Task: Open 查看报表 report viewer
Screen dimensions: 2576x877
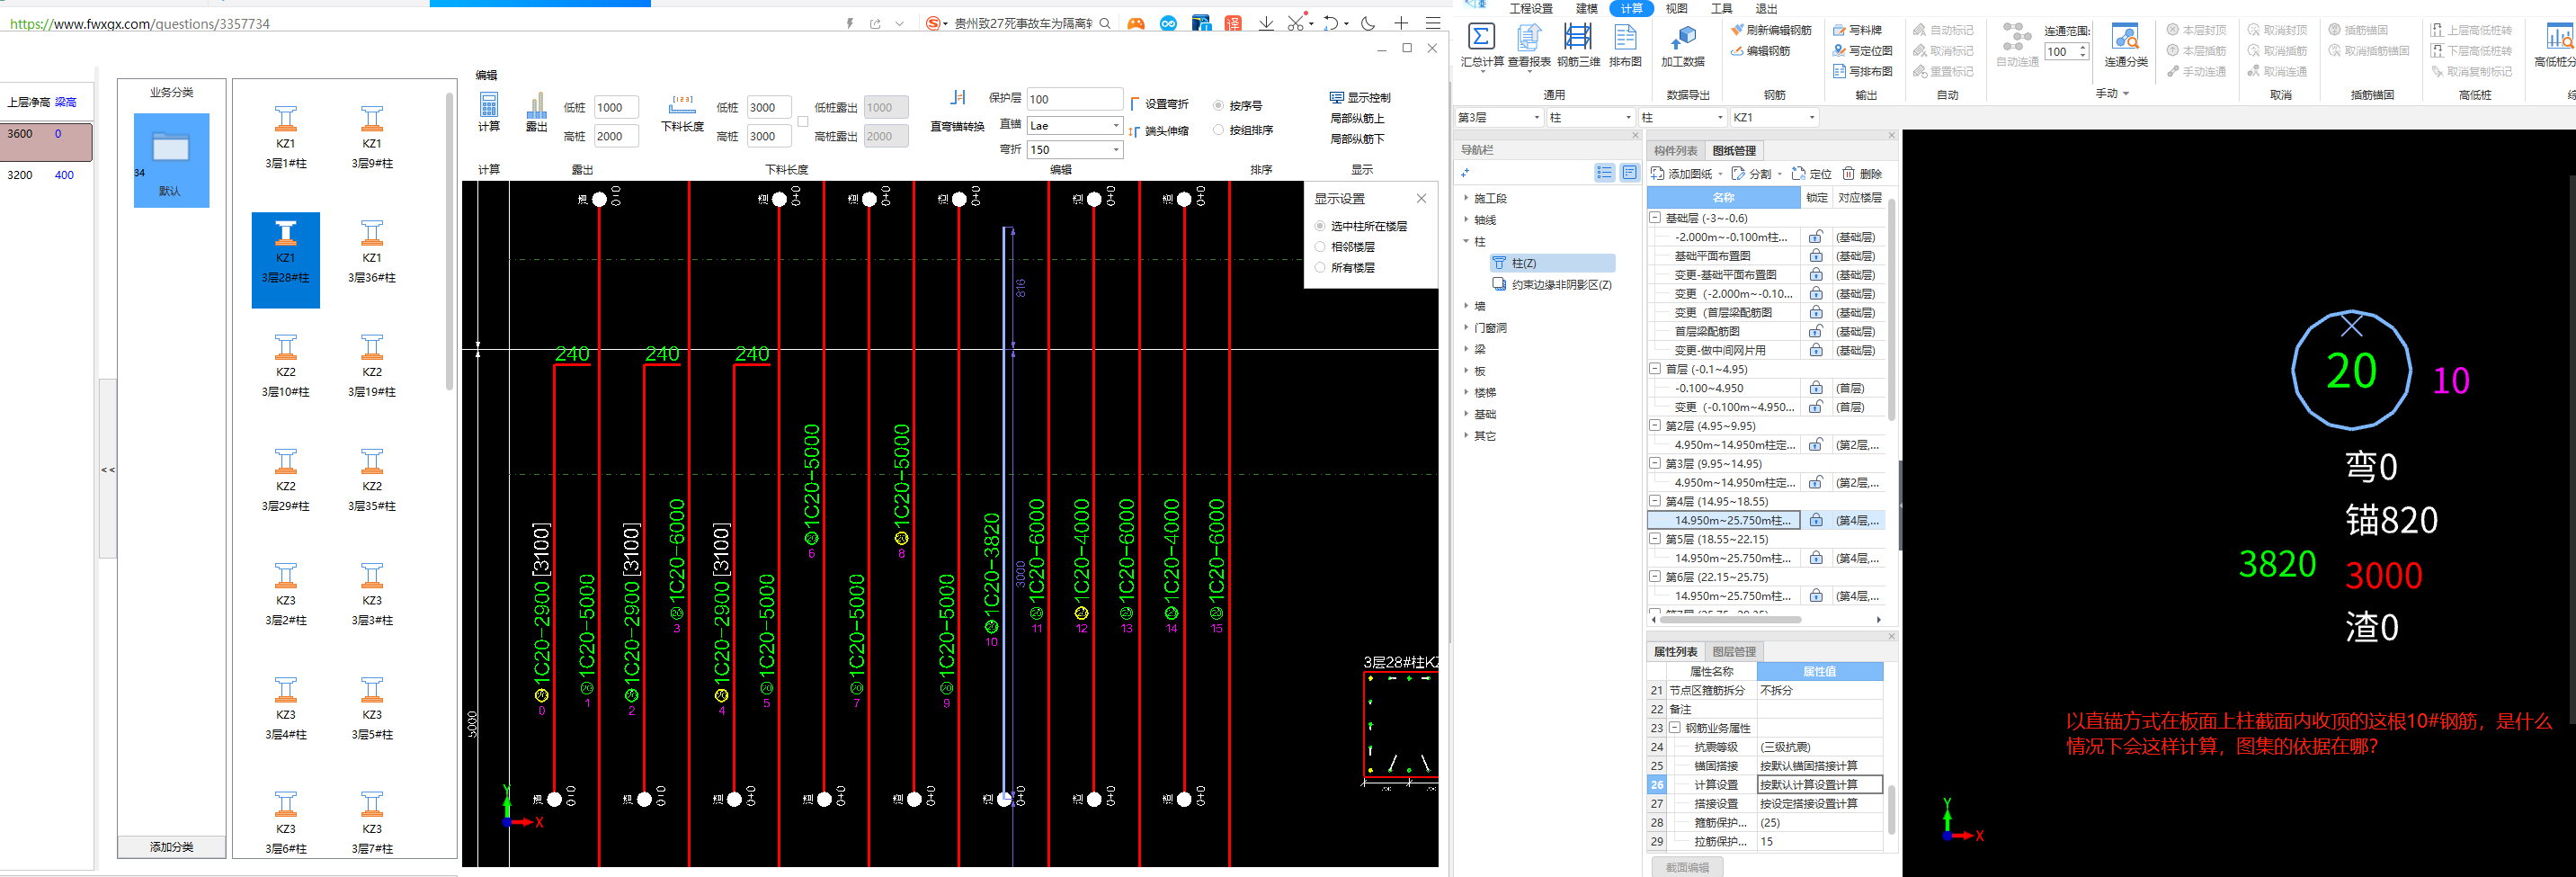Action: point(1529,37)
